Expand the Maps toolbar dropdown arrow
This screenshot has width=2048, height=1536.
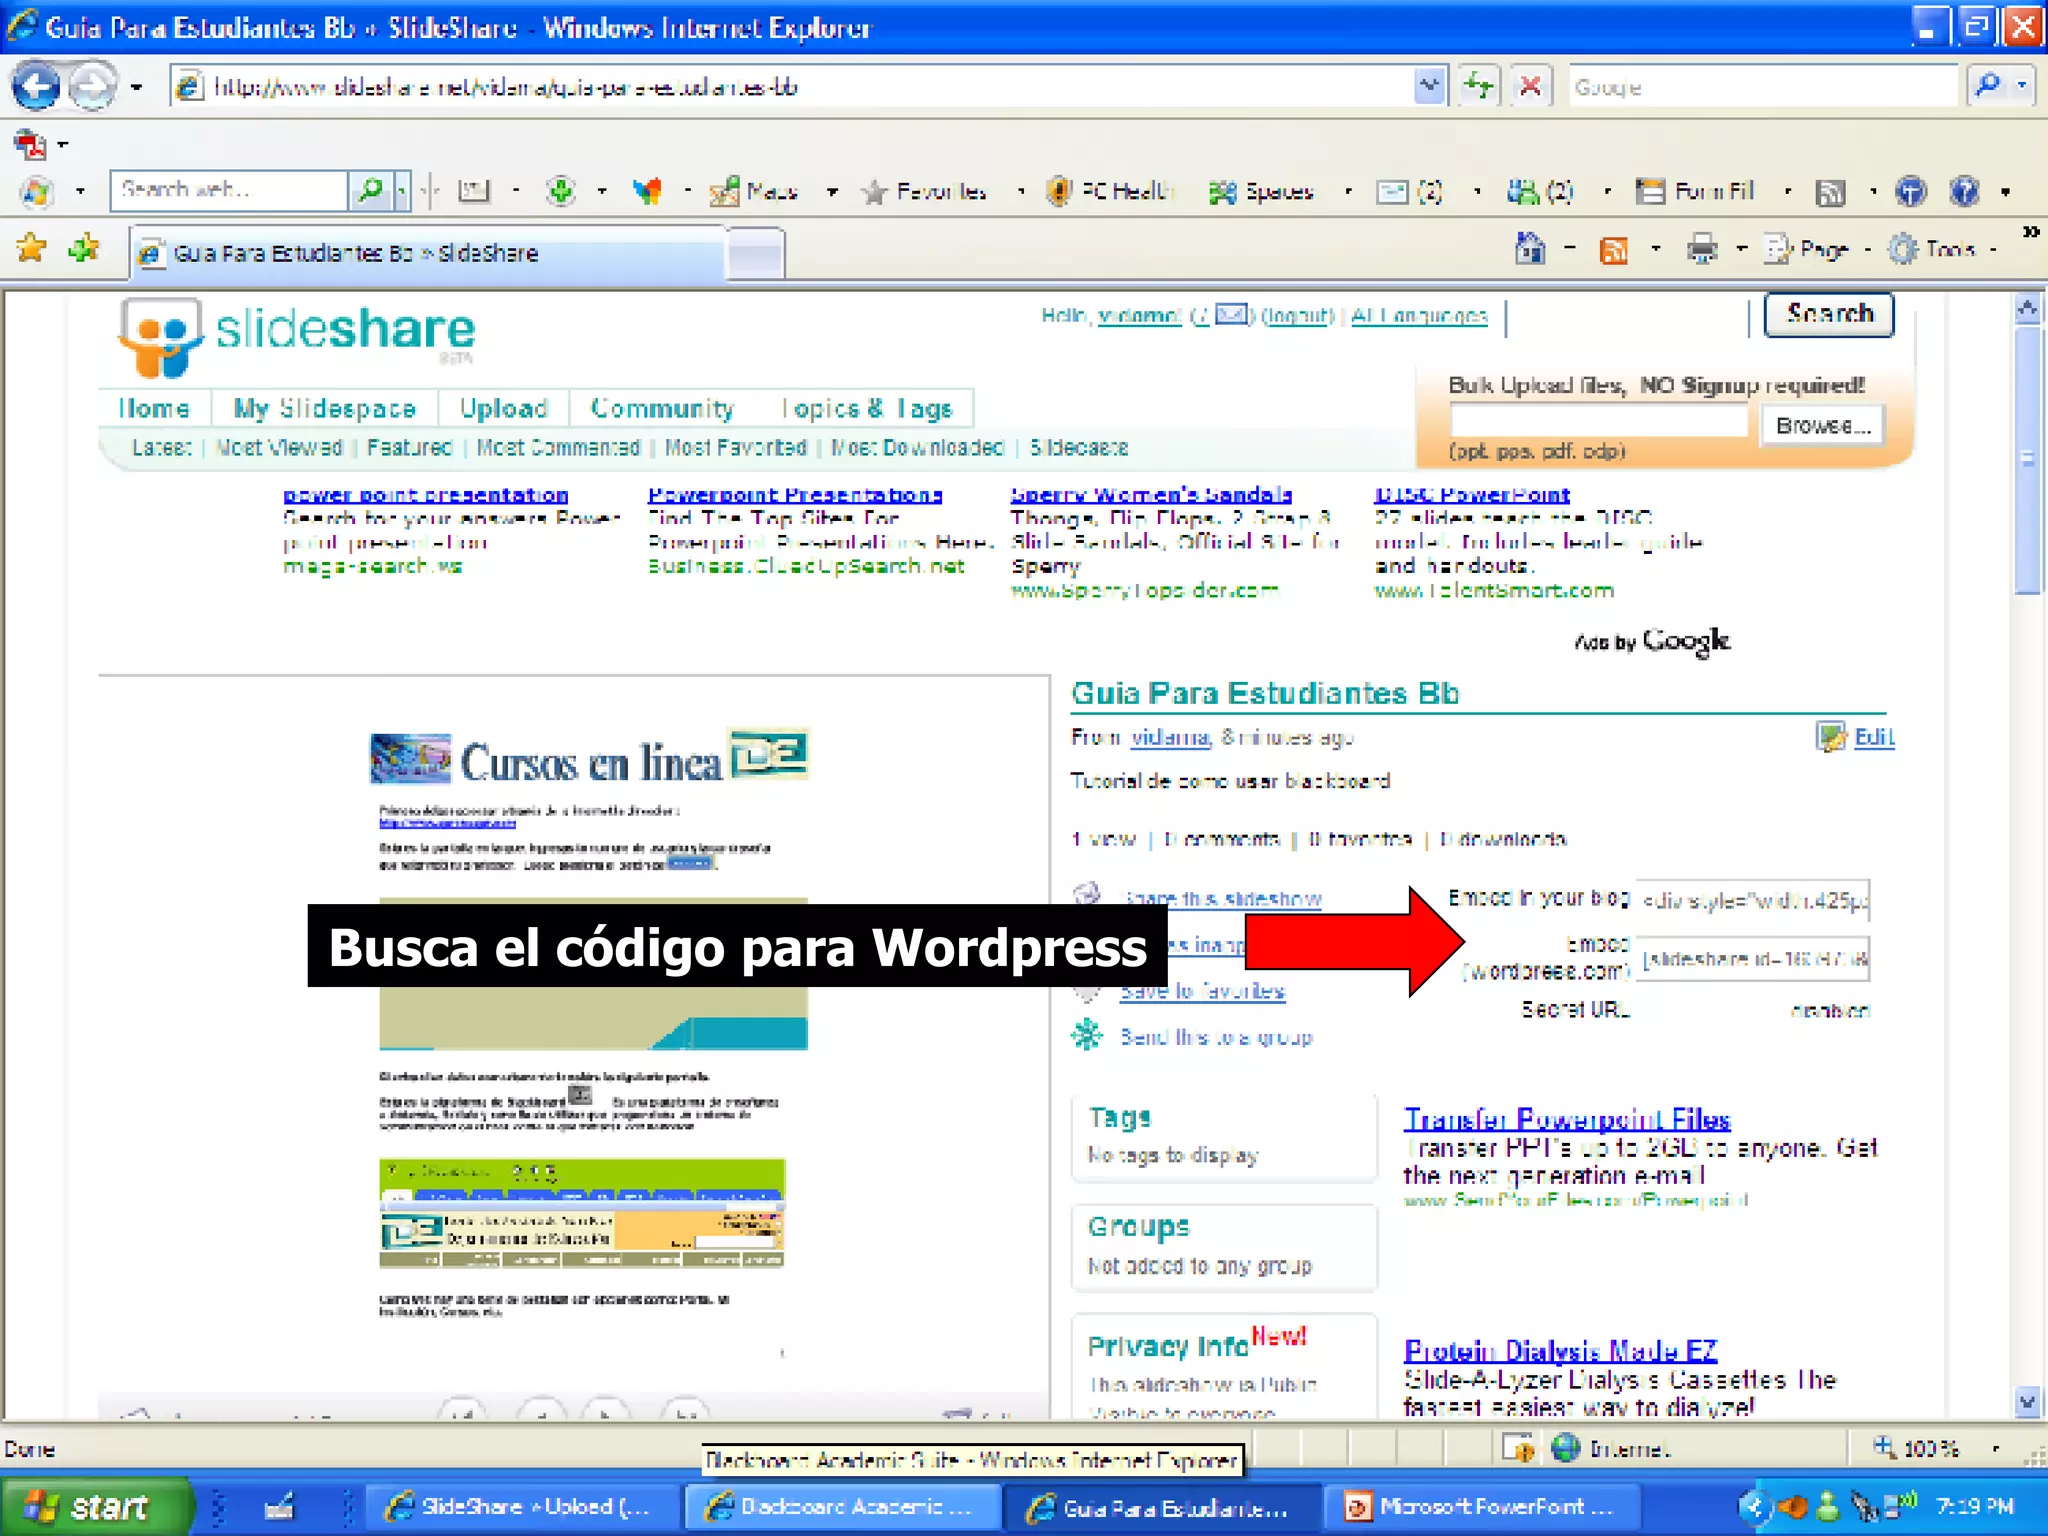point(831,191)
